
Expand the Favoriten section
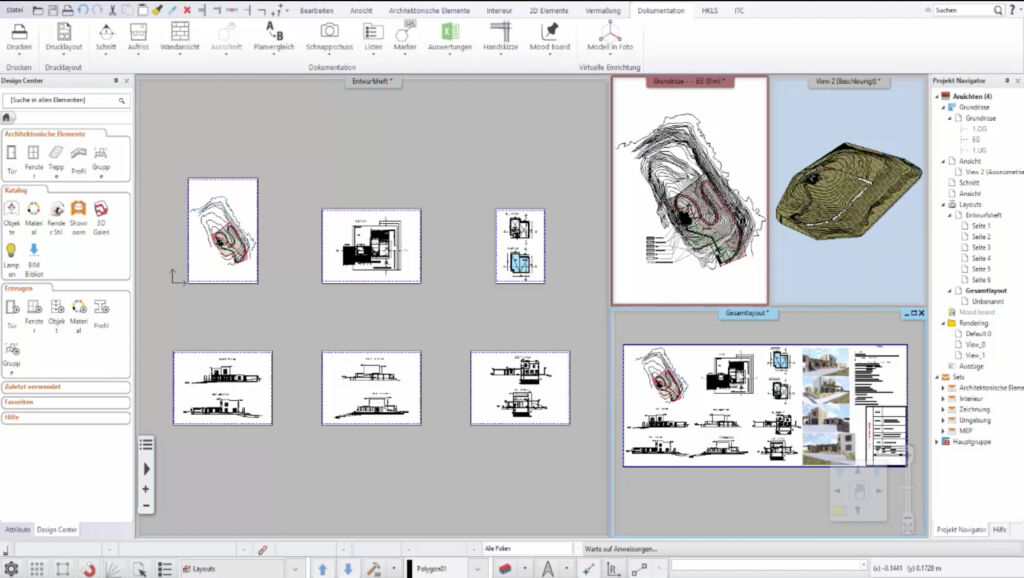65,402
